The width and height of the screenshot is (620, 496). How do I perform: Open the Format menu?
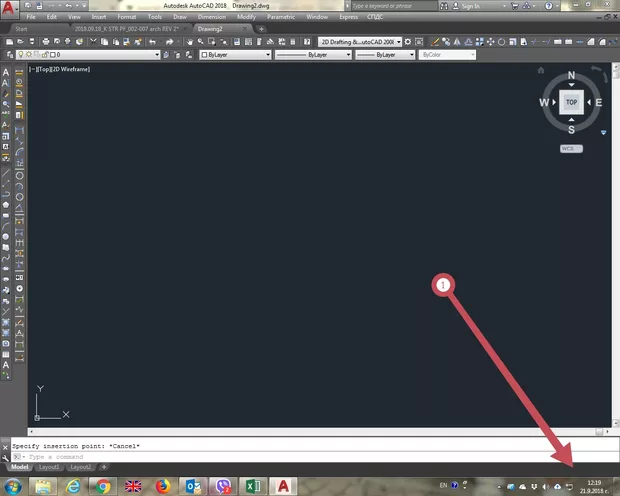click(x=127, y=17)
